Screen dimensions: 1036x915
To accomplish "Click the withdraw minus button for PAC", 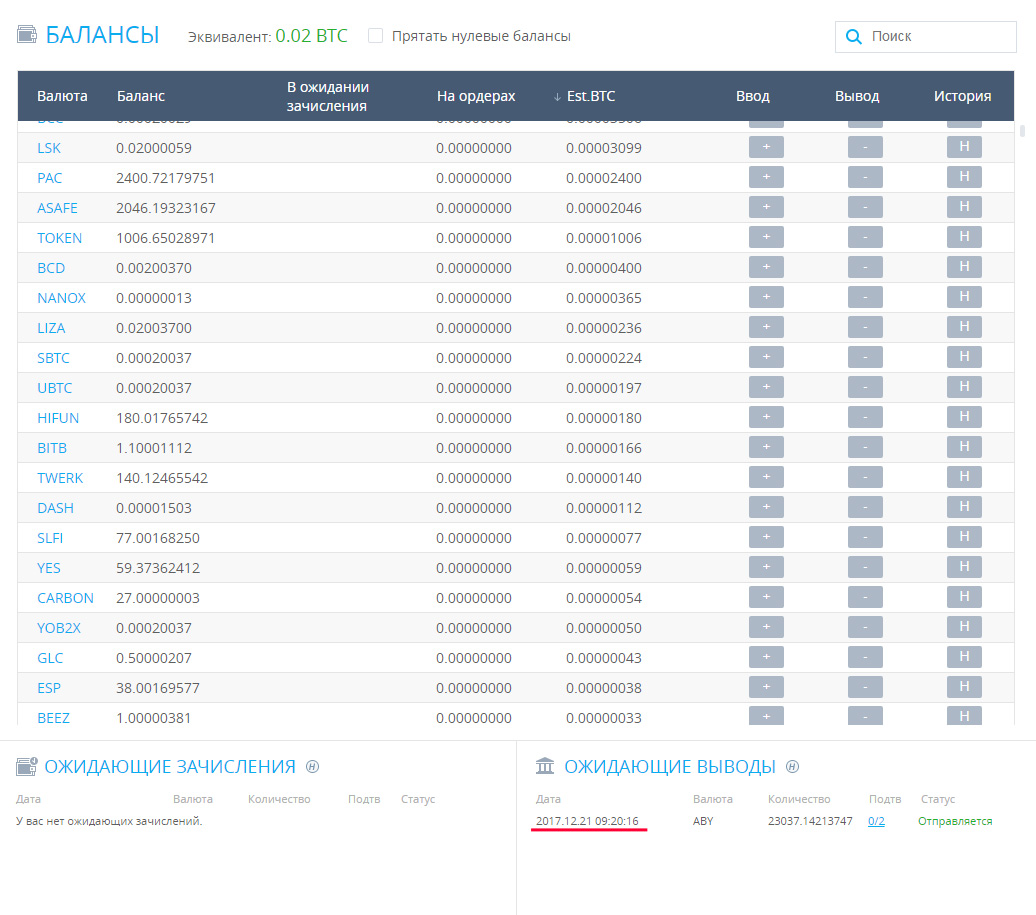I will (x=865, y=177).
